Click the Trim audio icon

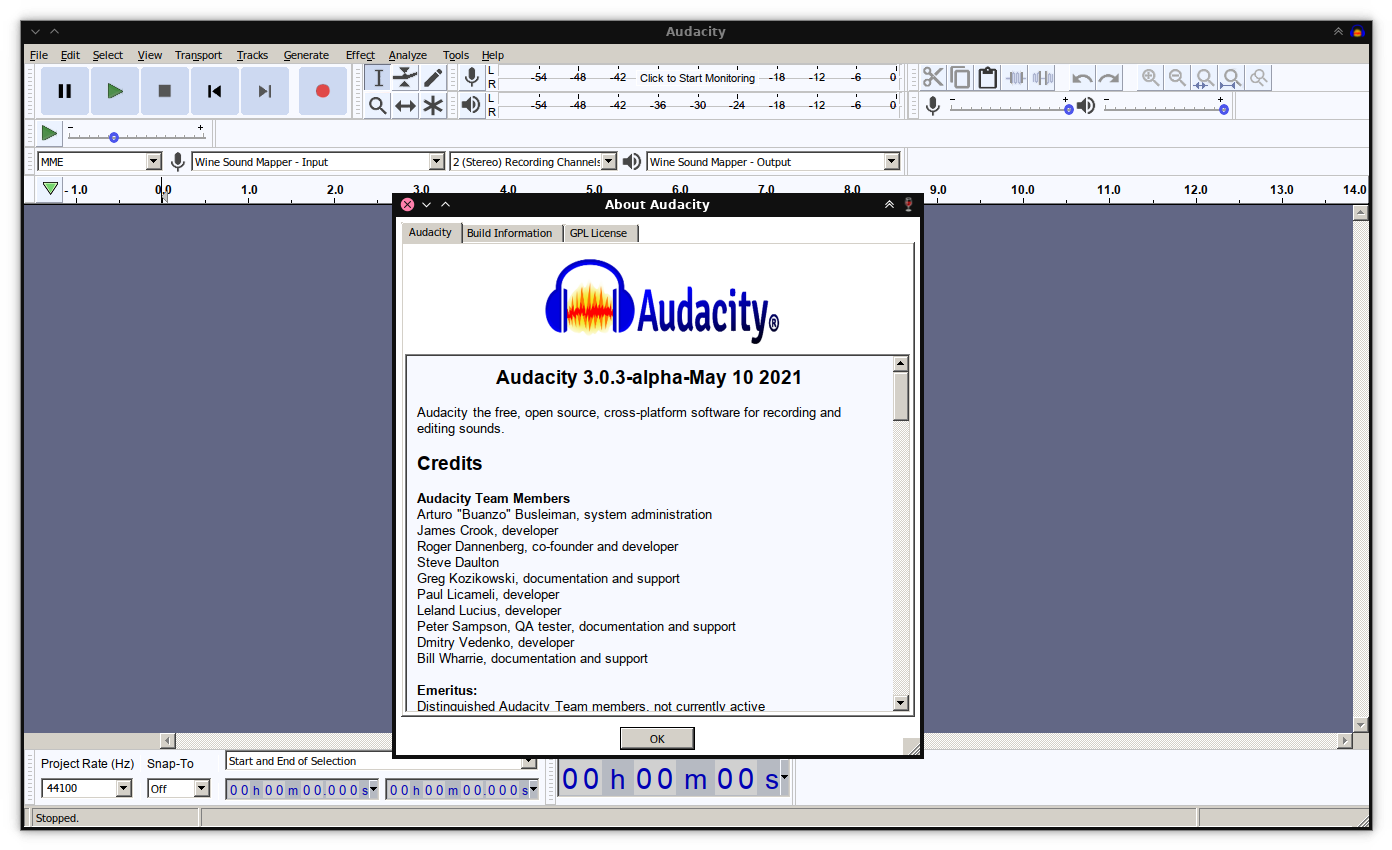(1016, 78)
